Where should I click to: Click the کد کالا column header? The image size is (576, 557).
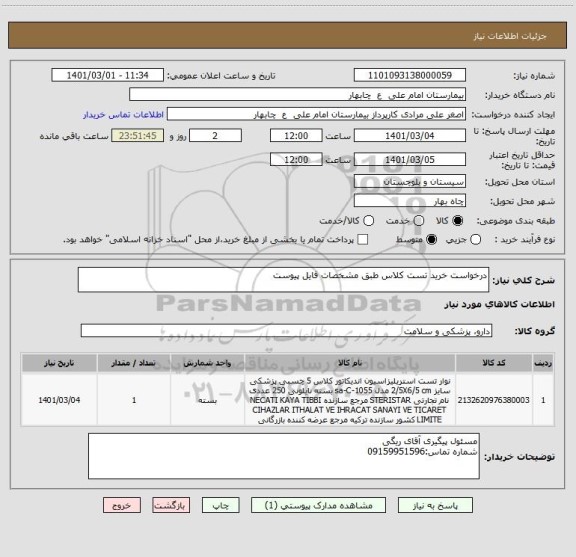coord(494,363)
